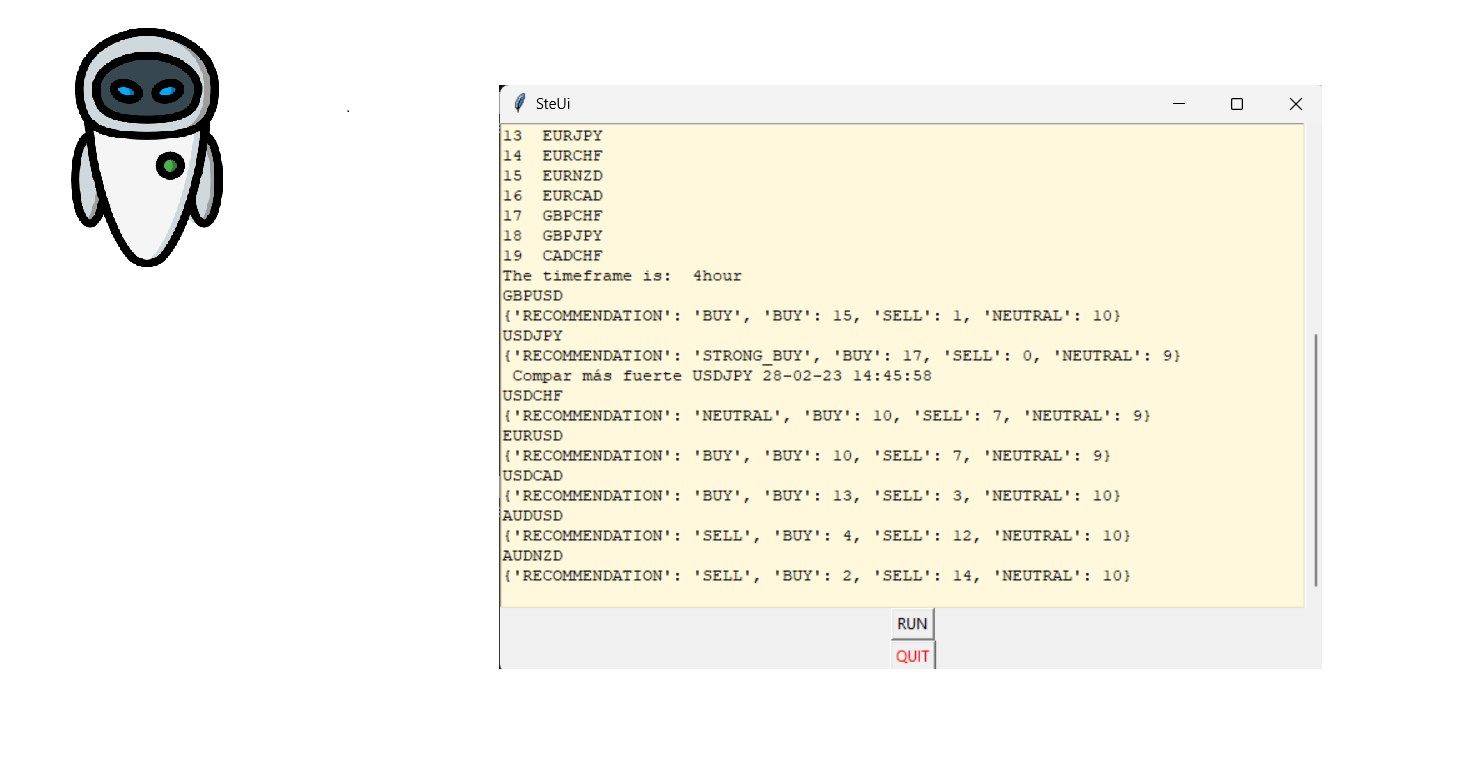The image size is (1471, 782).
Task: Click the EURUSD recommendation line below its heading
Action: (807, 455)
